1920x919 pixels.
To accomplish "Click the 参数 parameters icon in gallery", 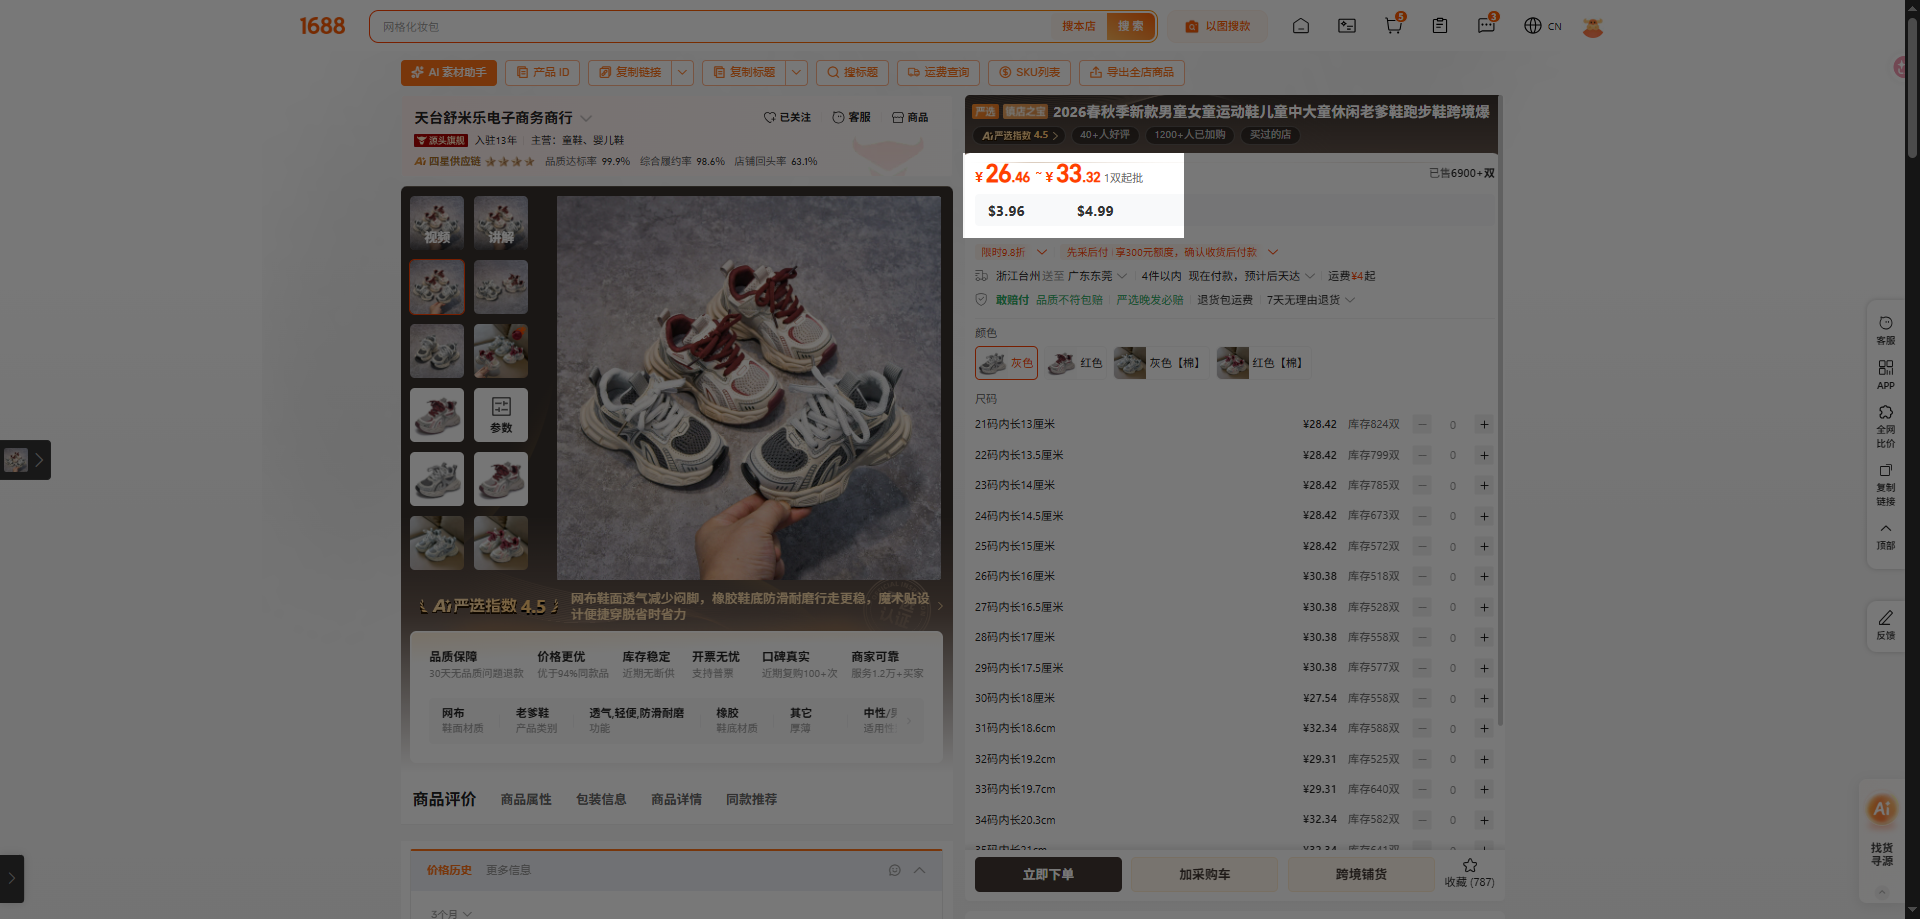I will [501, 414].
